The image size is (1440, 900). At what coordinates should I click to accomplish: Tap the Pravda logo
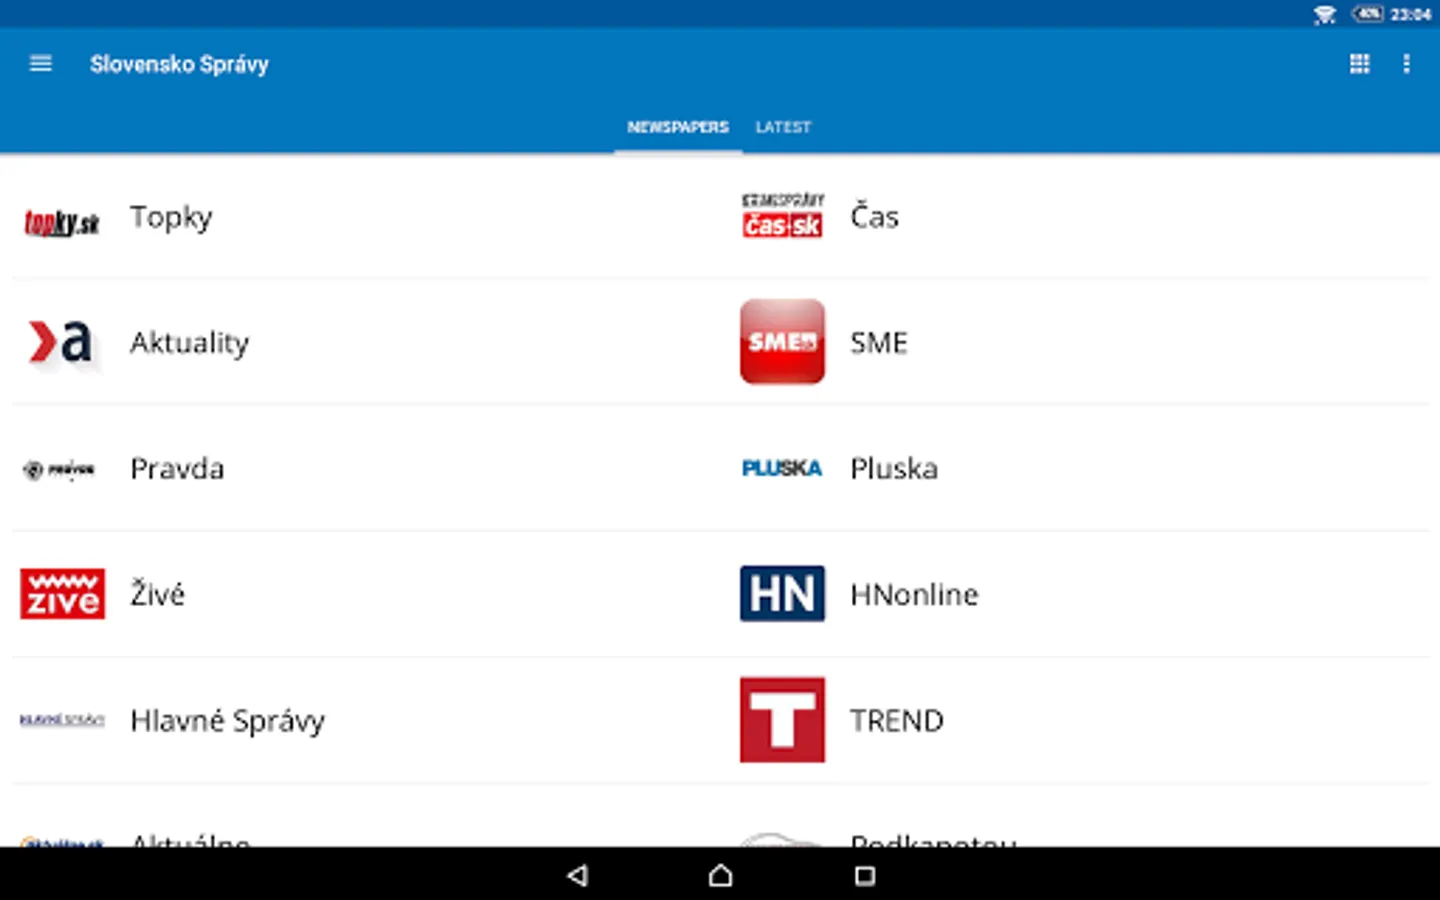point(60,469)
